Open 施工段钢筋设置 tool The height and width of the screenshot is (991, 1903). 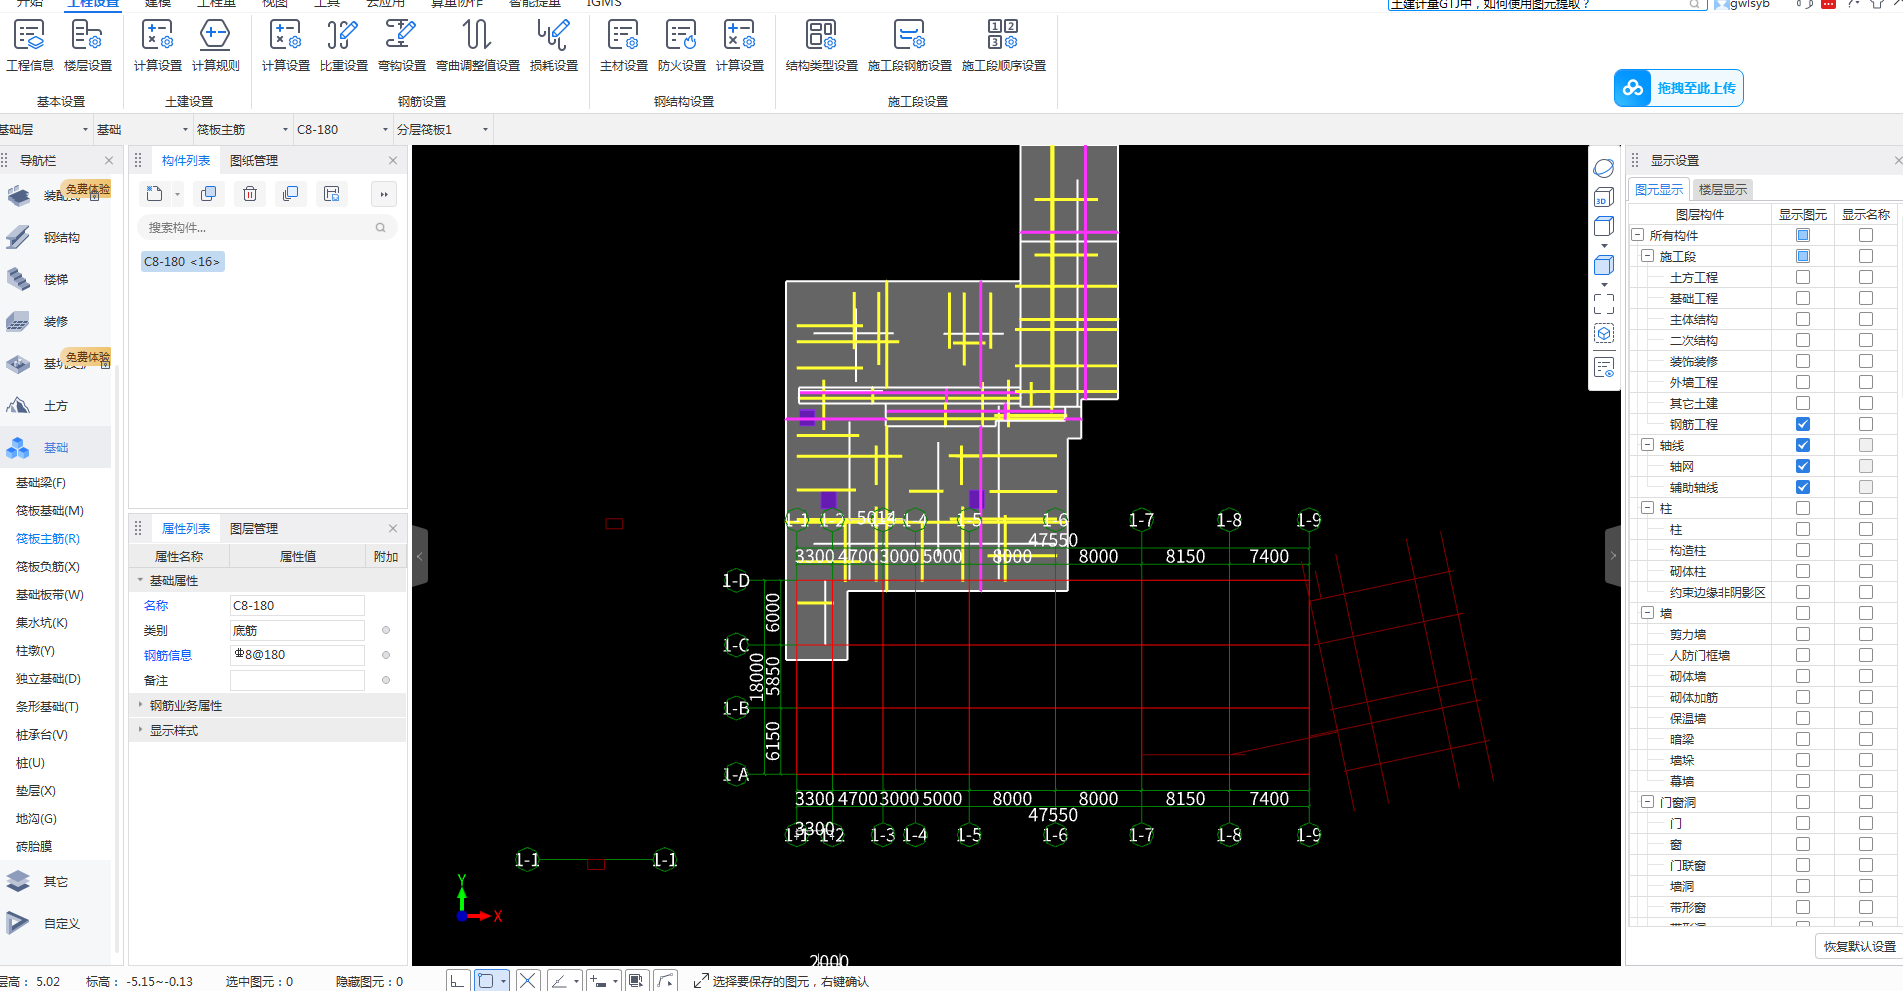coord(909,45)
